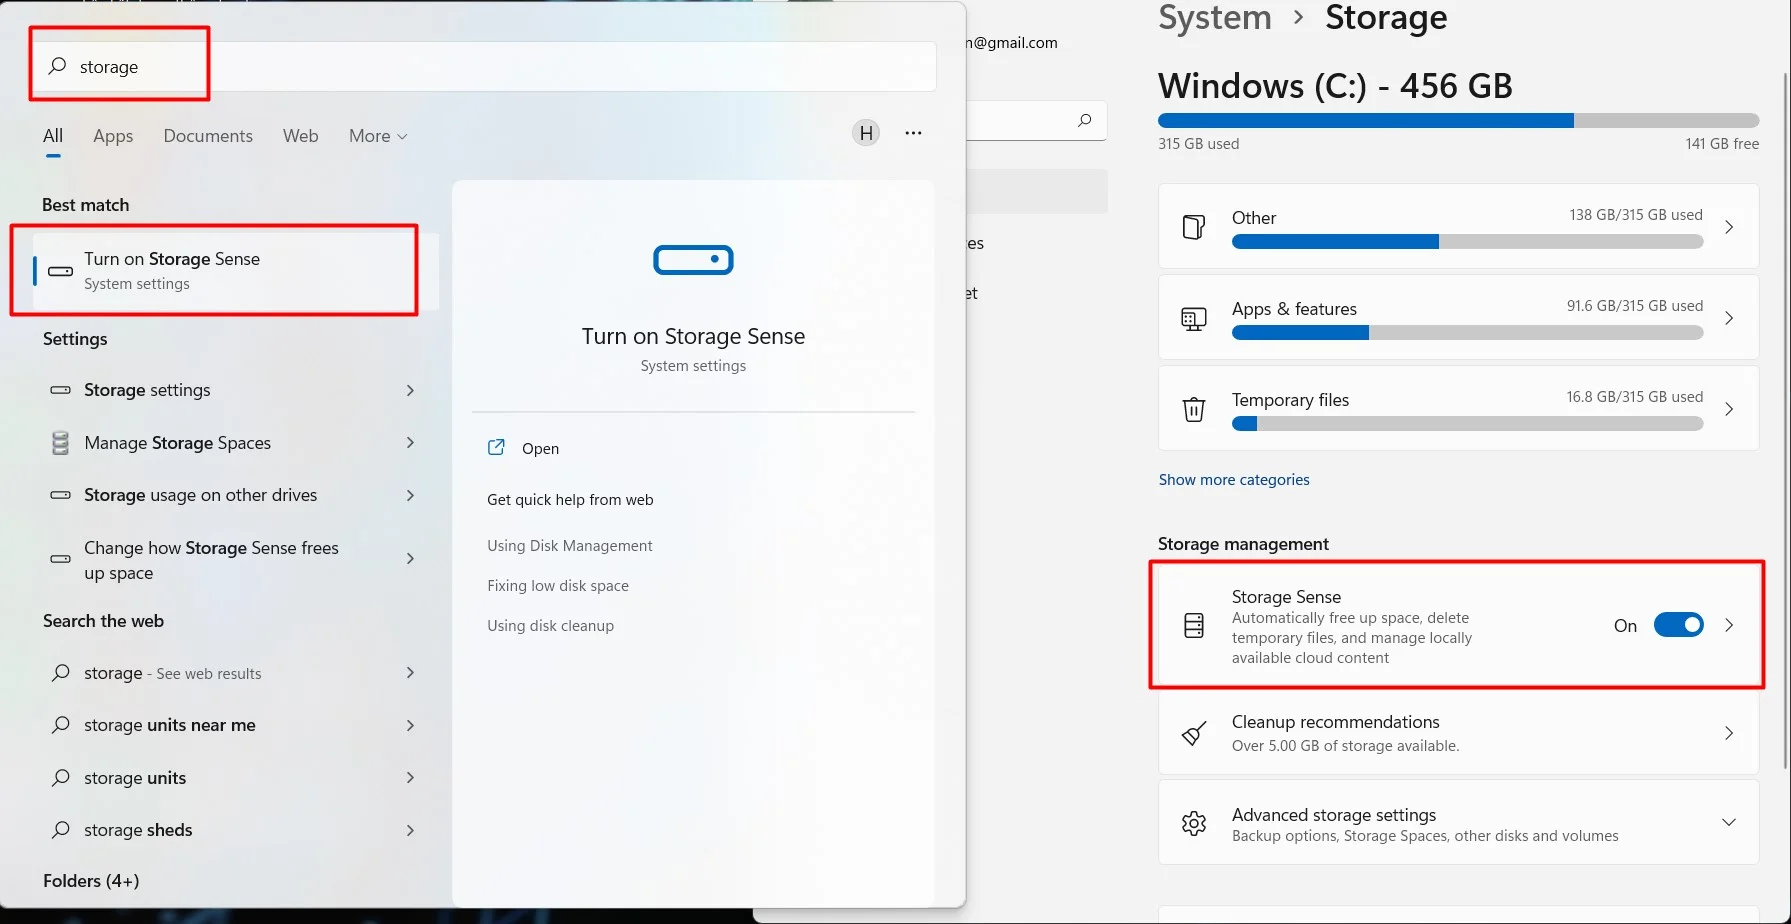The image size is (1791, 924).
Task: Click the magnifier icon next to 'storage units'
Action: (61, 778)
